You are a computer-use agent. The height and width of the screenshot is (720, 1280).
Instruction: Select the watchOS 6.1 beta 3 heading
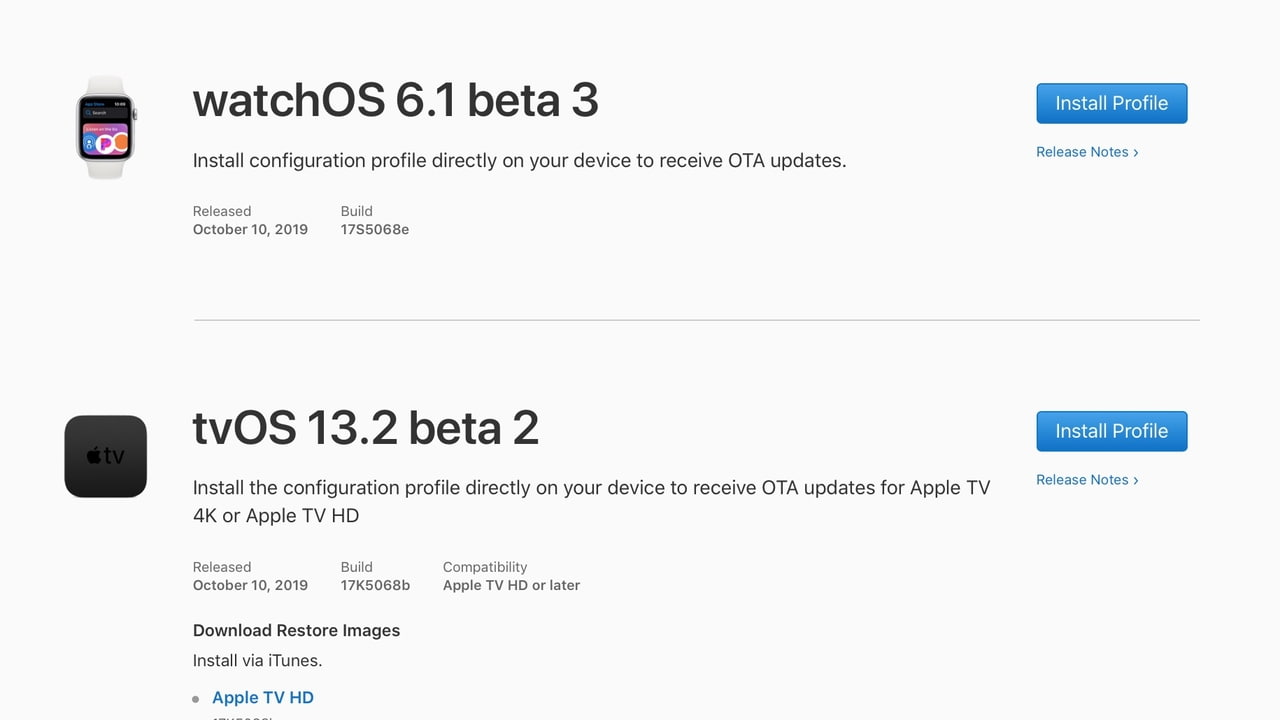pyautogui.click(x=395, y=100)
